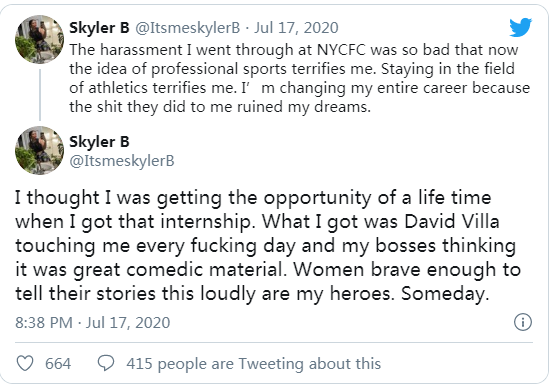560x390 pixels.
Task: Click the 664 likes count
Action: pos(58,364)
